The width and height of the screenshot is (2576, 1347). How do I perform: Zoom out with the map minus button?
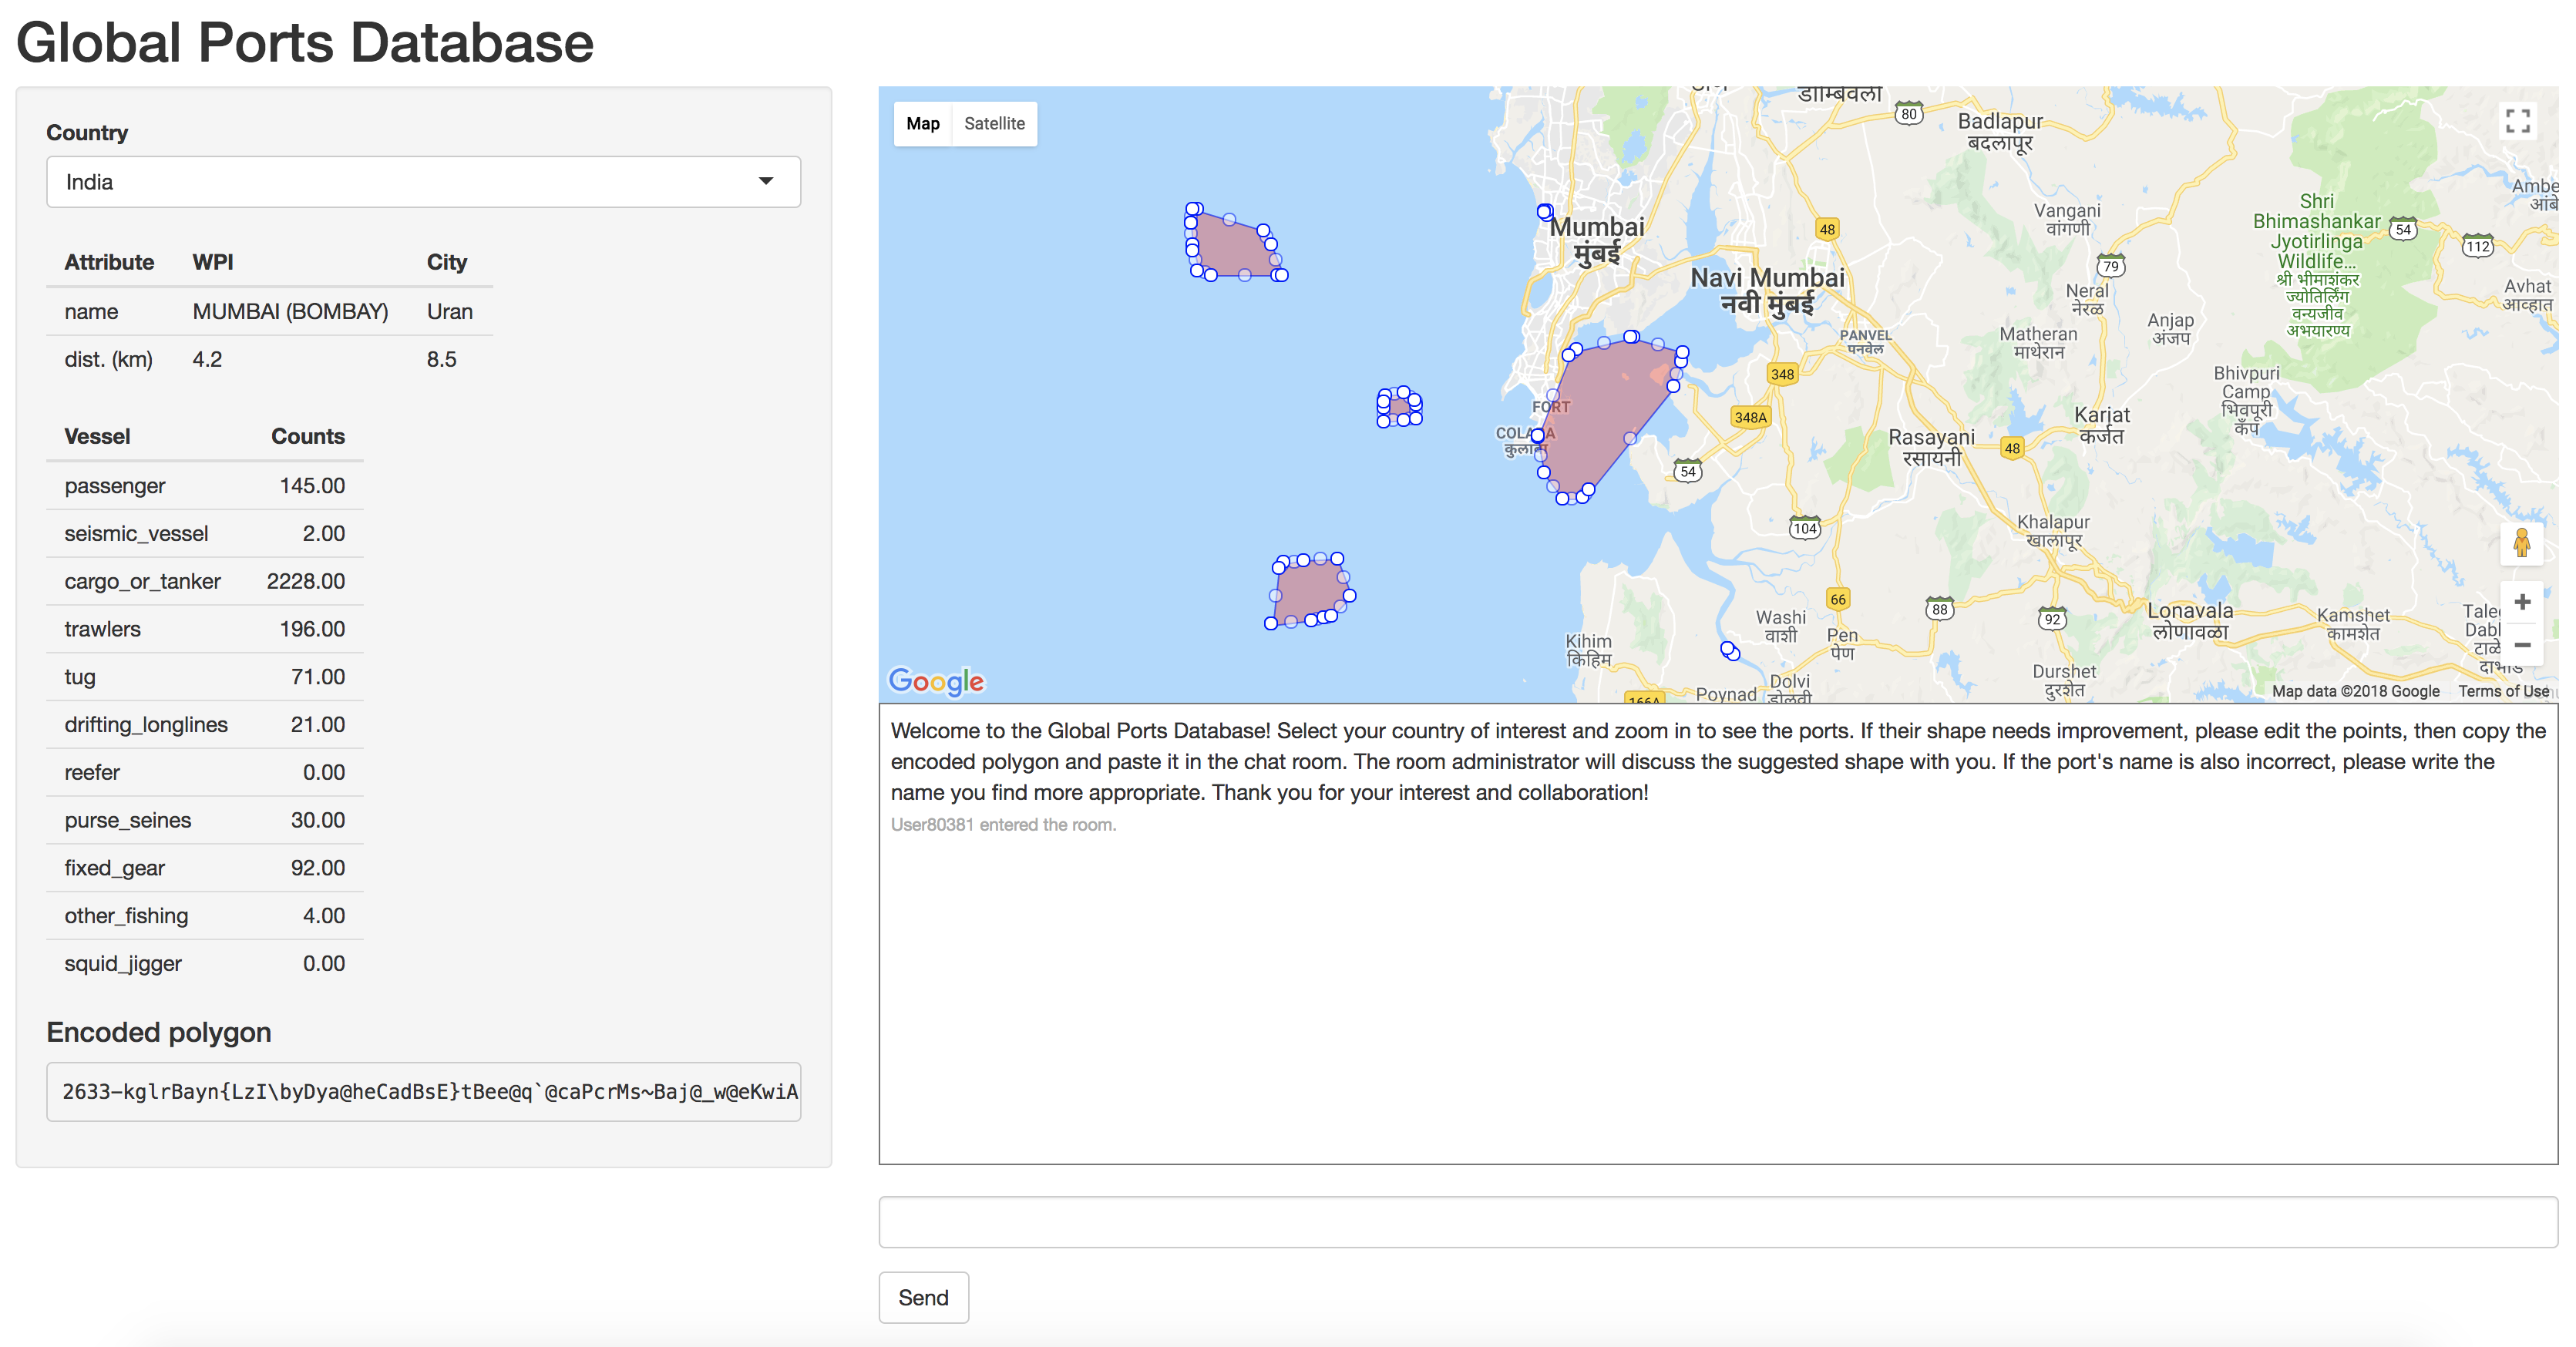[x=2521, y=646]
